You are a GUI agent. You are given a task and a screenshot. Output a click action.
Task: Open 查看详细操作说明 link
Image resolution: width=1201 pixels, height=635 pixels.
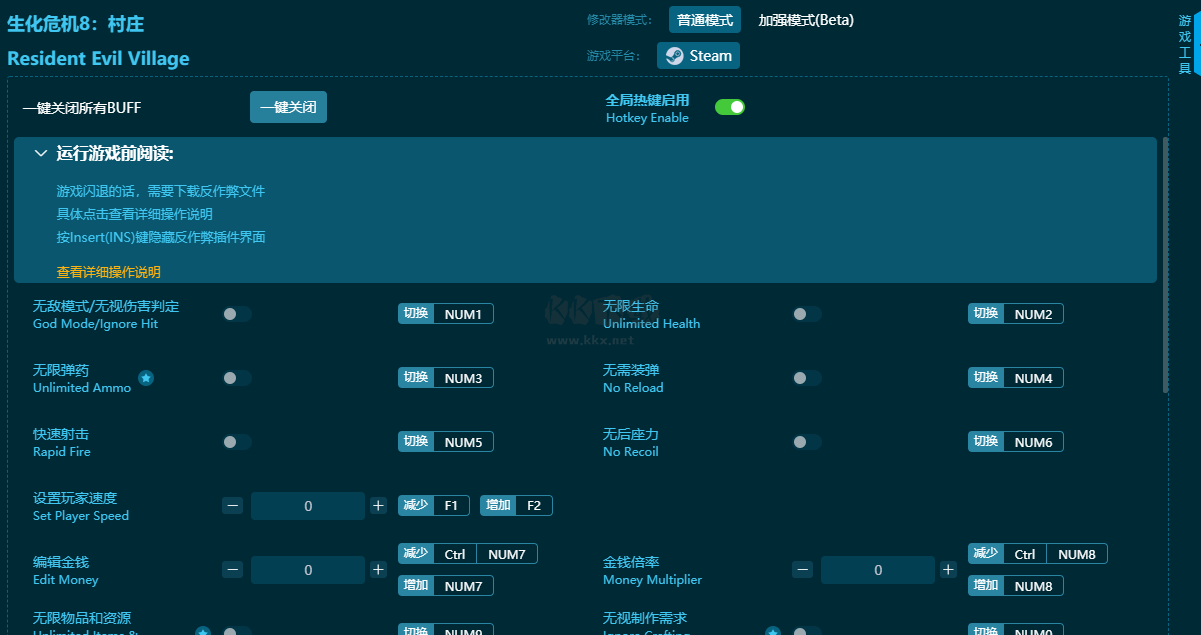click(109, 272)
